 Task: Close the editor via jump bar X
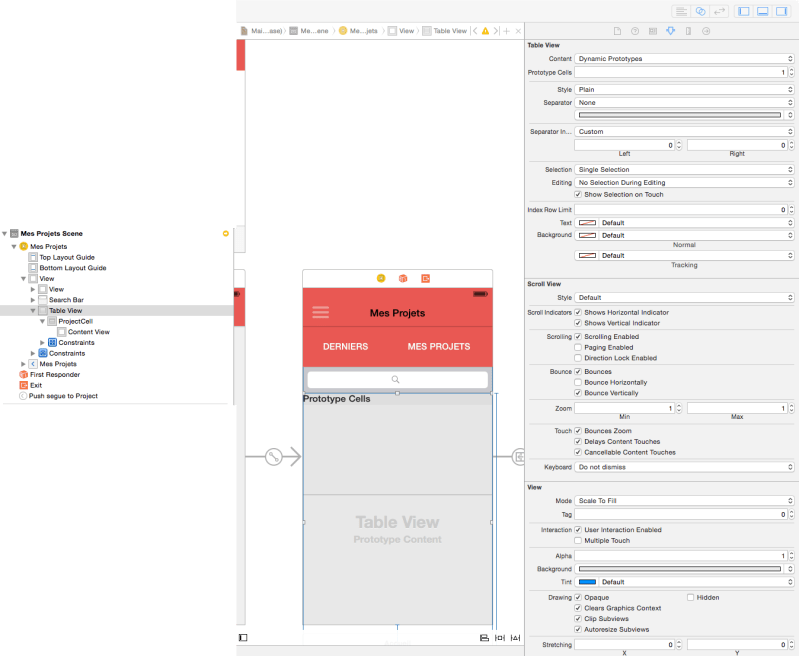pos(518,31)
